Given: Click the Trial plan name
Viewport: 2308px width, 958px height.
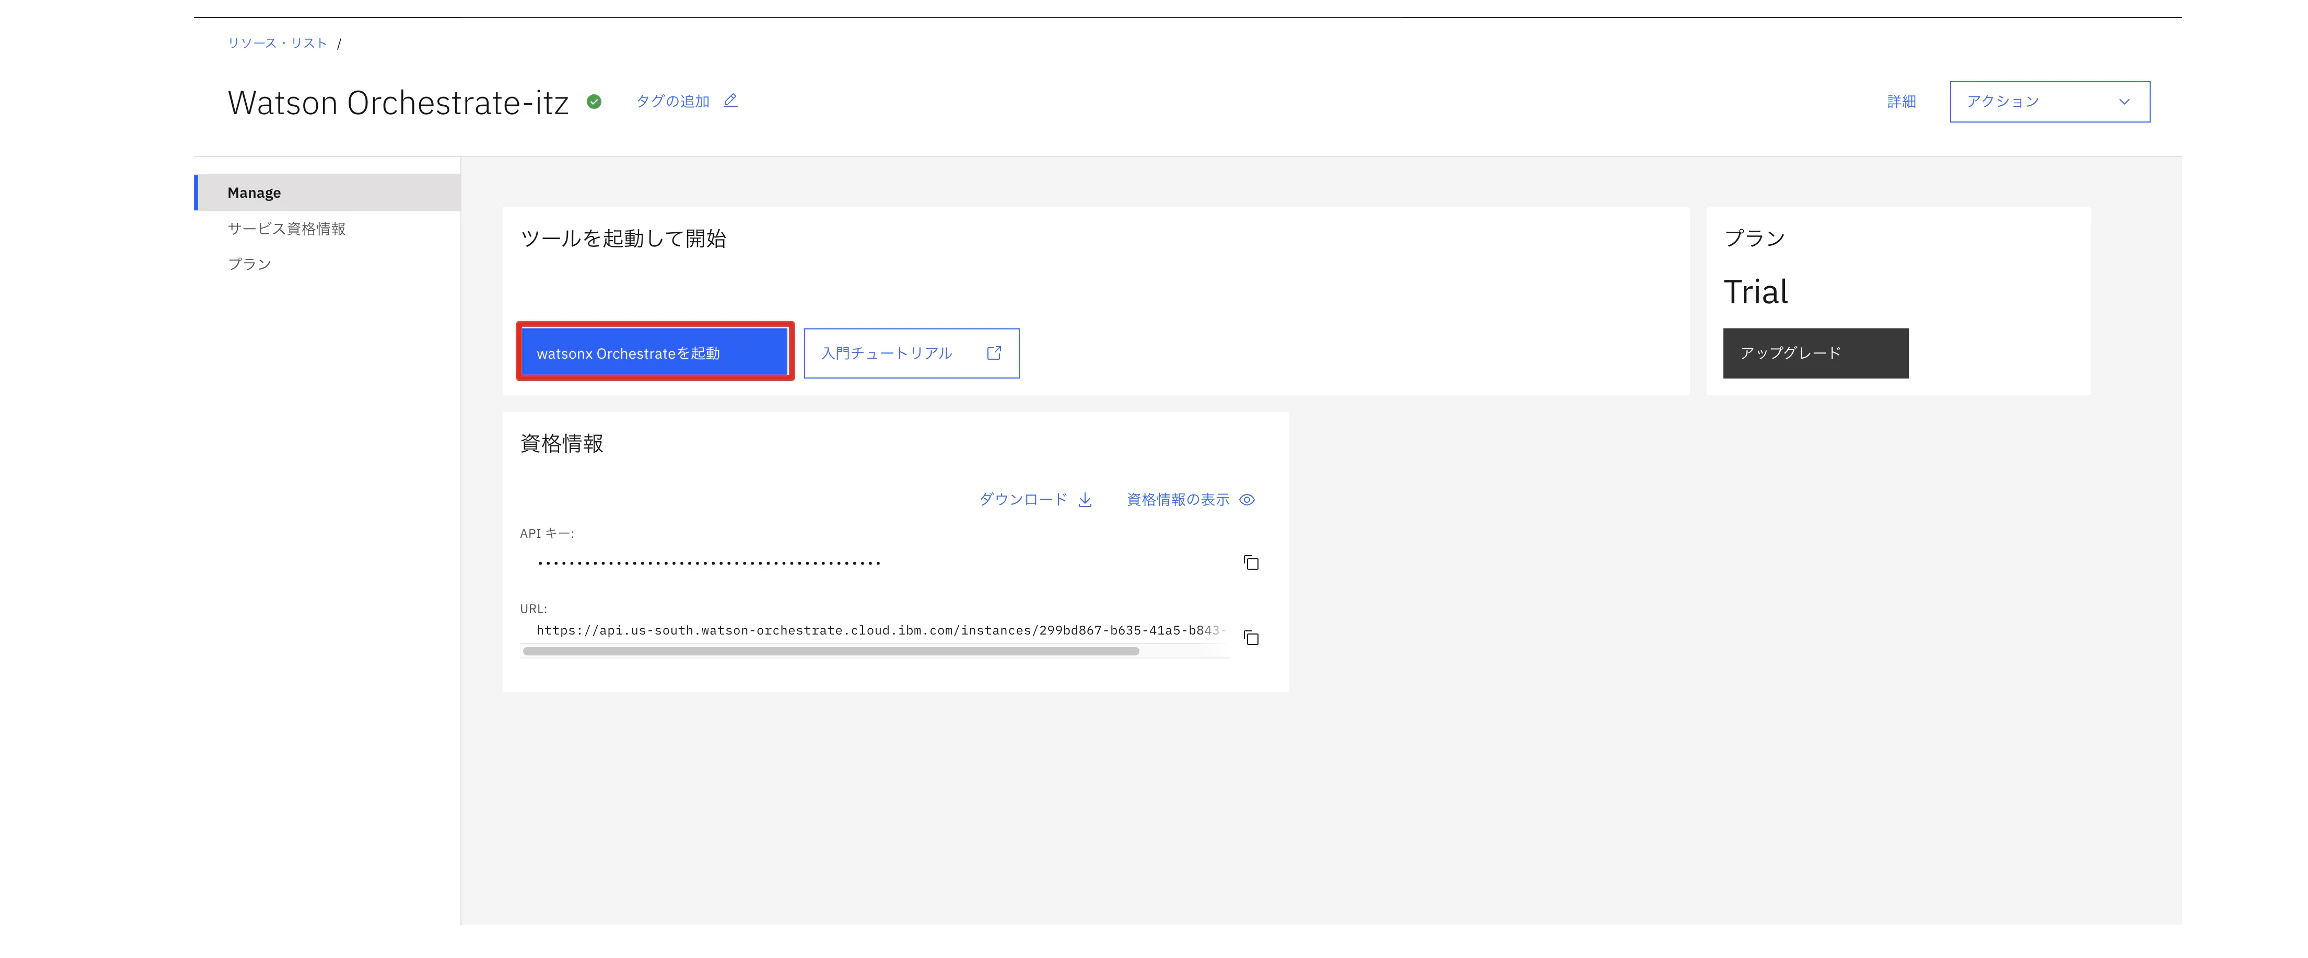Looking at the screenshot, I should coord(1755,292).
